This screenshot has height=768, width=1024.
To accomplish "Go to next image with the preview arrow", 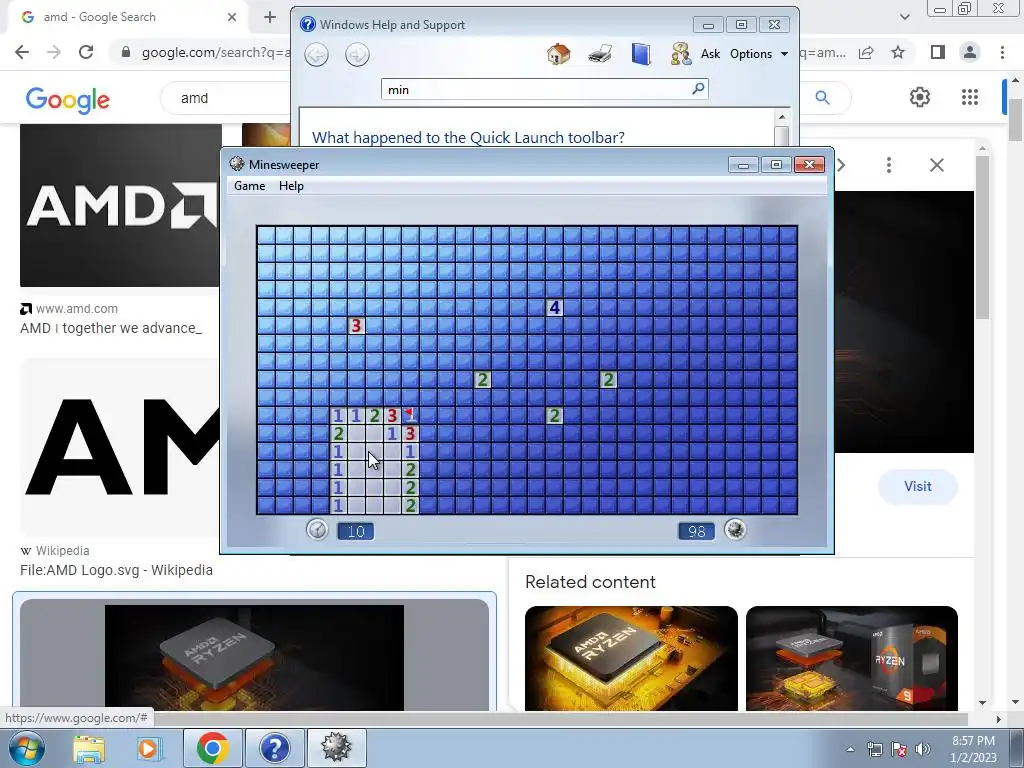I will click(x=841, y=165).
